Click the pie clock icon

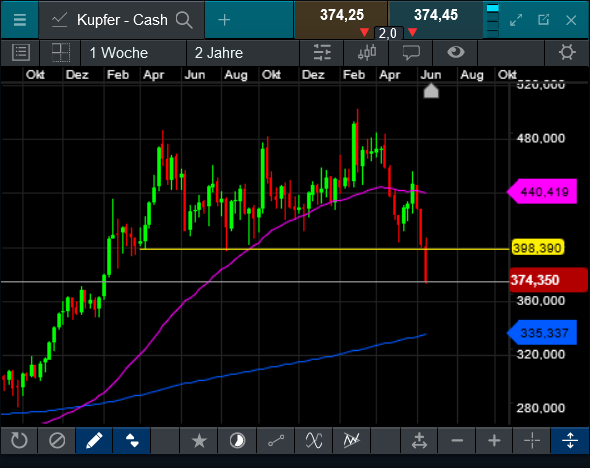237,440
